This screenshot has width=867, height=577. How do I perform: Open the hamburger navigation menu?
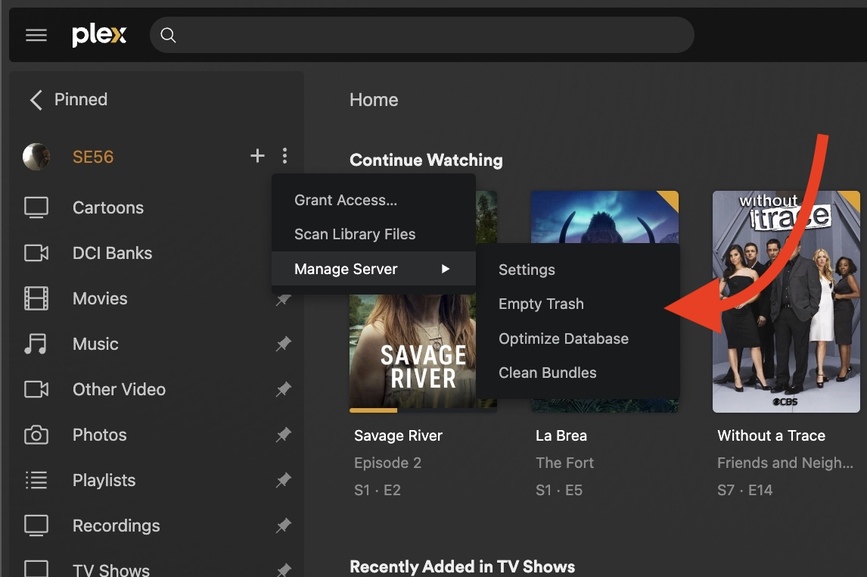point(36,35)
